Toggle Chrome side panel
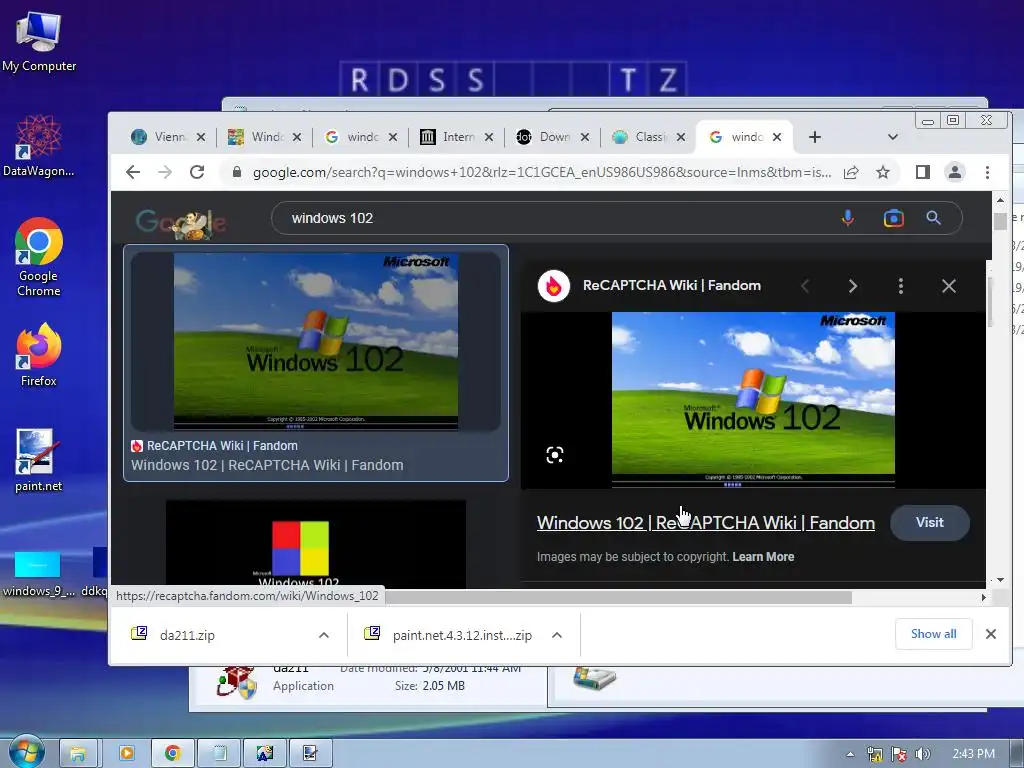The image size is (1024, 768). pyautogui.click(x=923, y=172)
